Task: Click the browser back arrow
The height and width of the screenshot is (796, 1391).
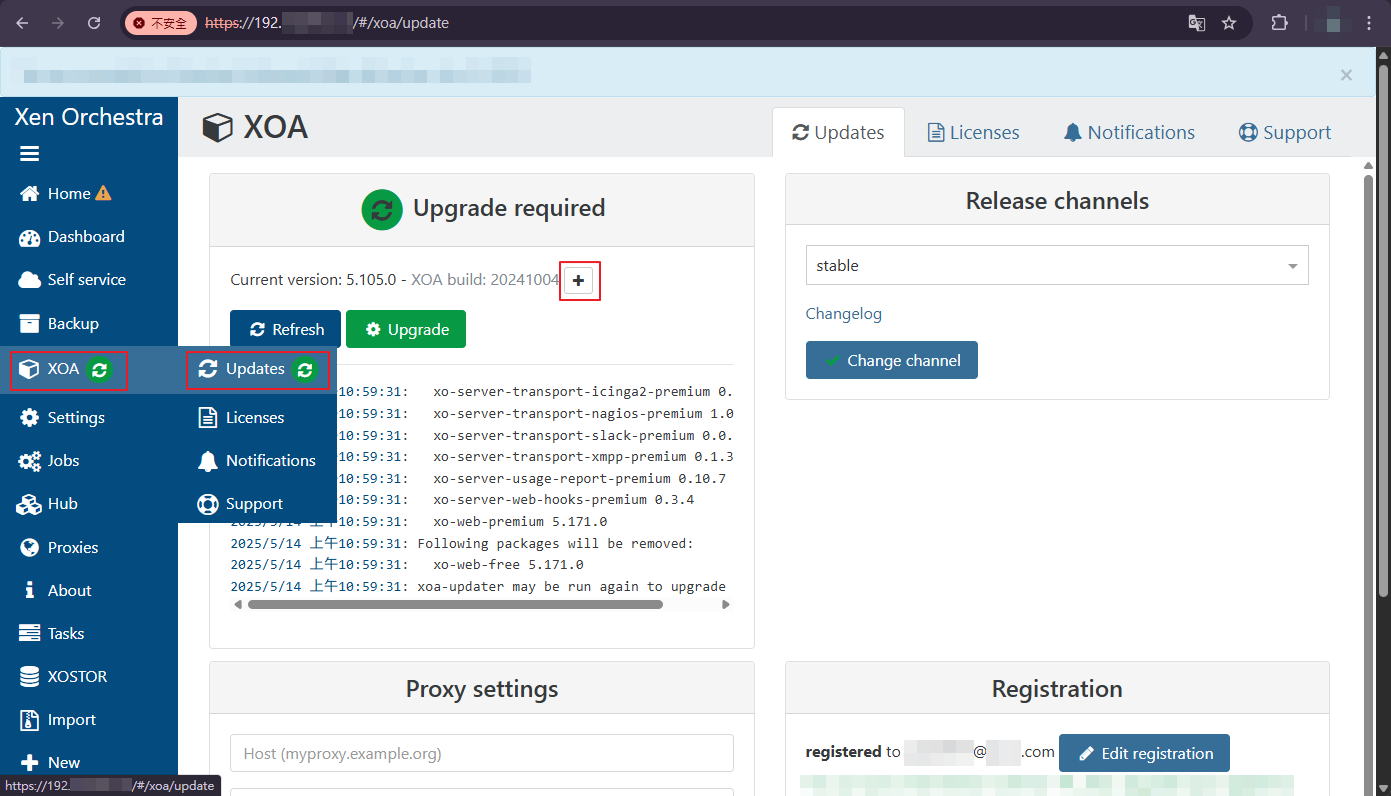Action: click(22, 23)
